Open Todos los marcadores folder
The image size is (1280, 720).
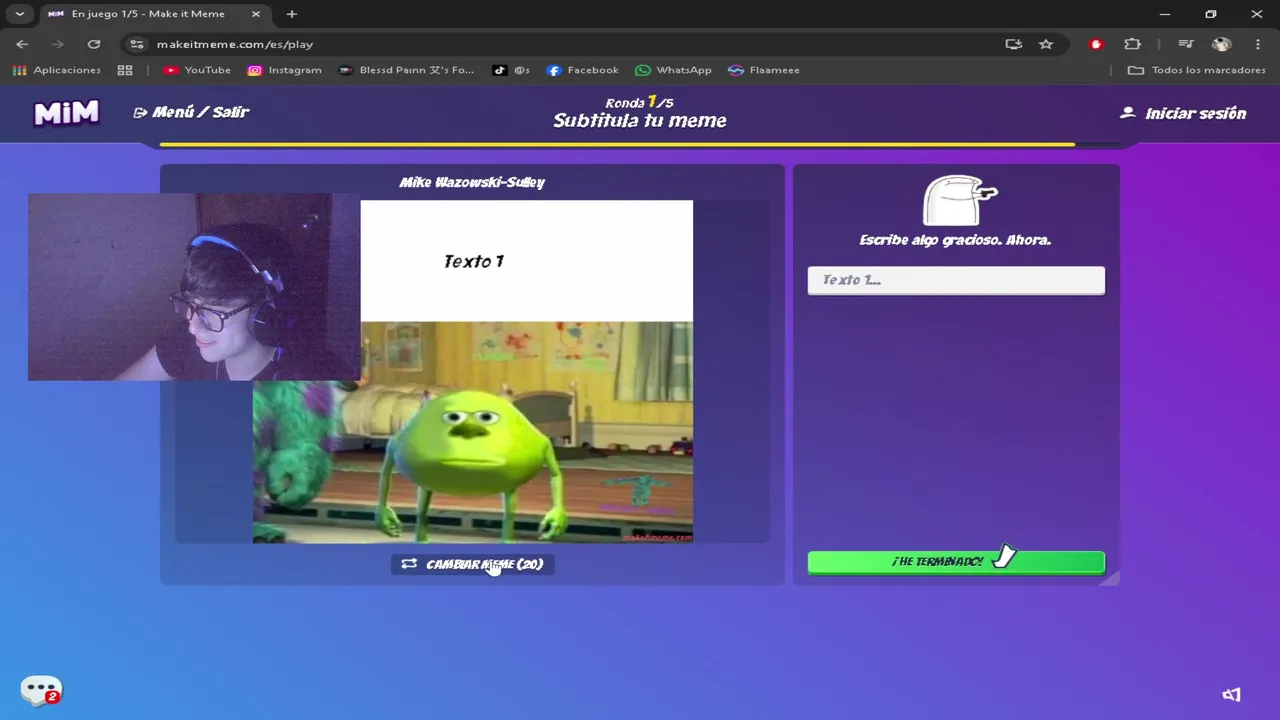click(x=1196, y=70)
